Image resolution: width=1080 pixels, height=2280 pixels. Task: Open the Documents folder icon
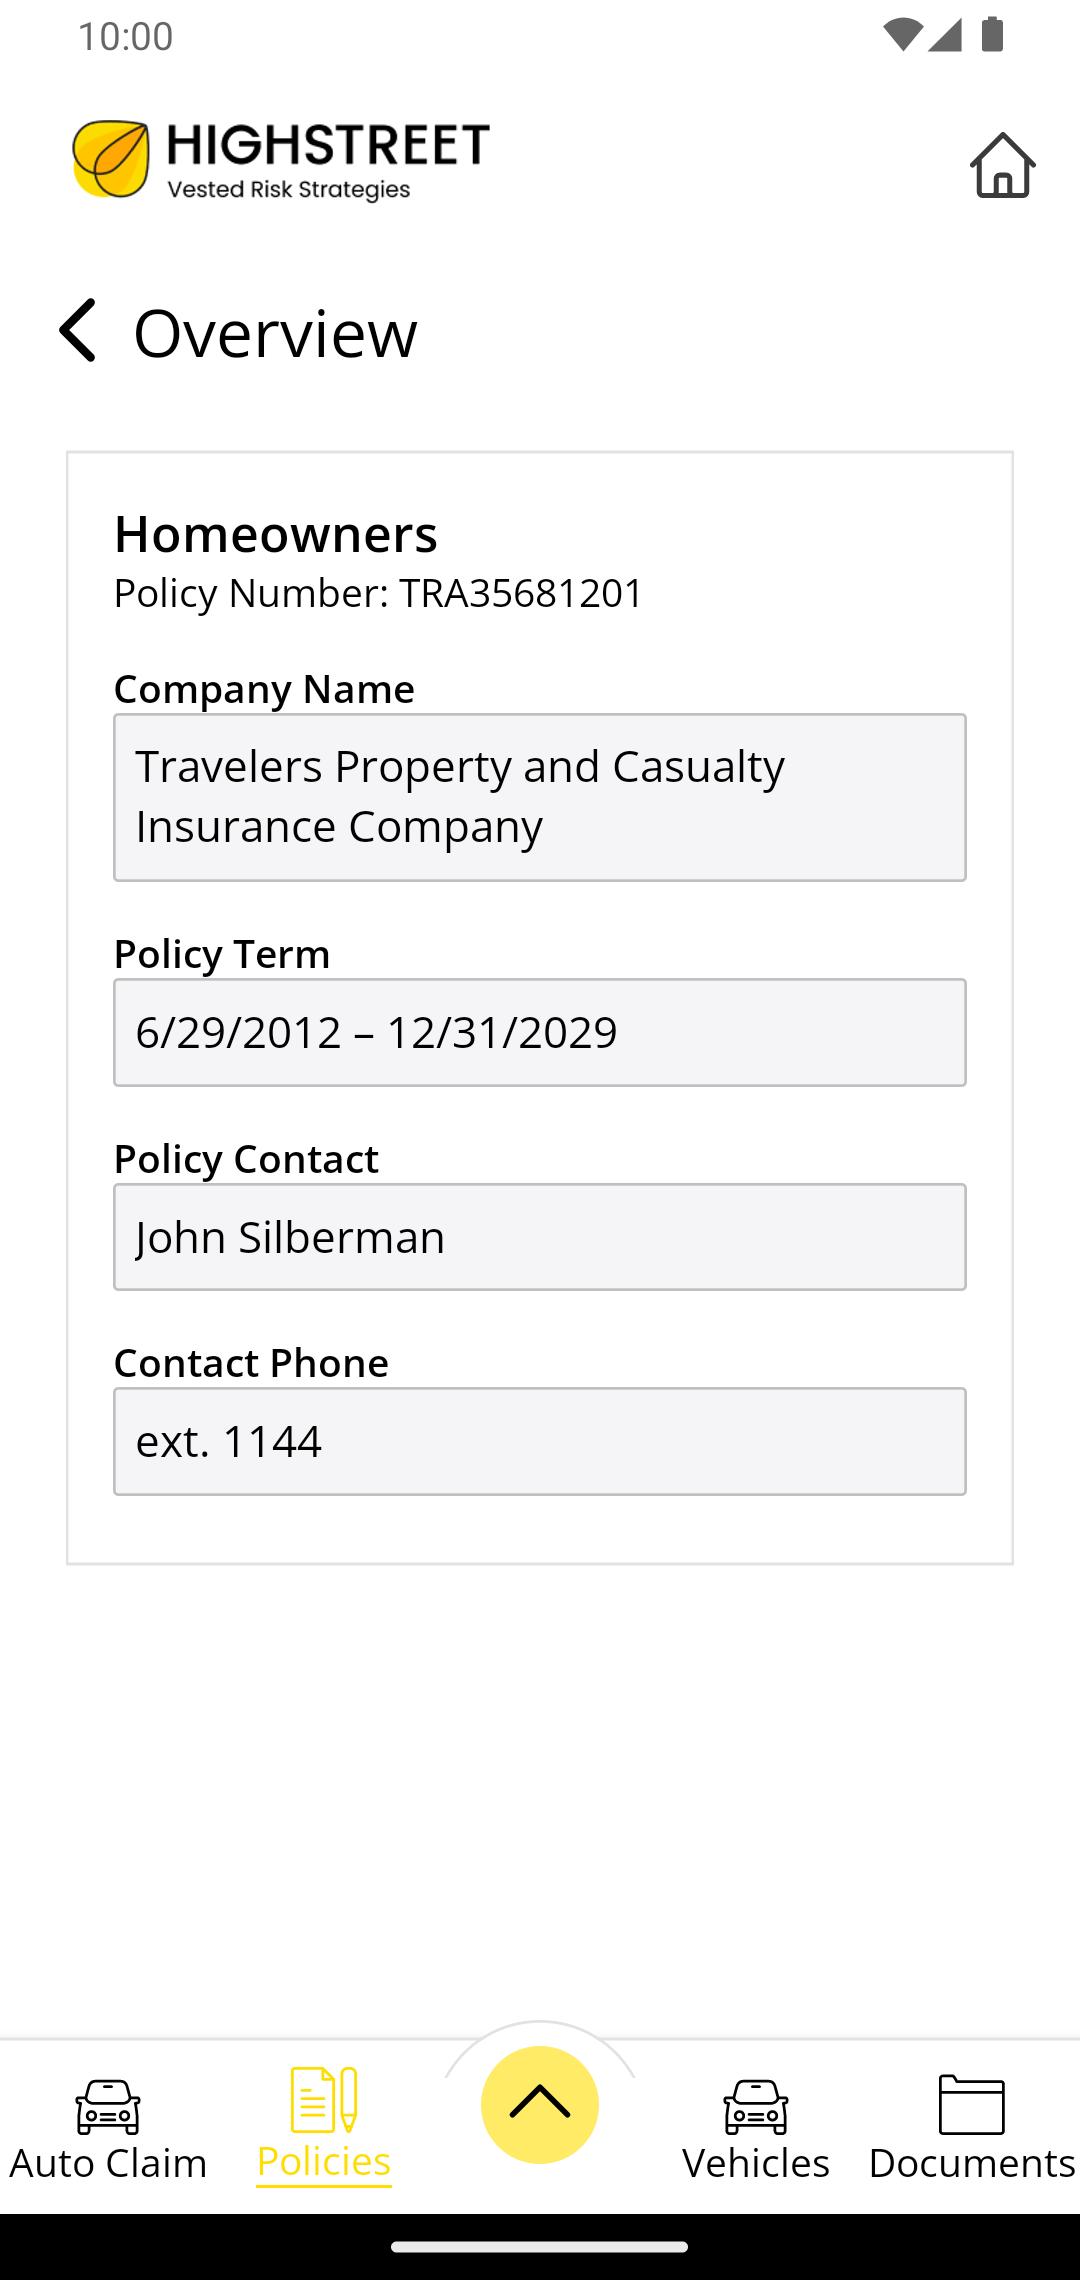(972, 2104)
